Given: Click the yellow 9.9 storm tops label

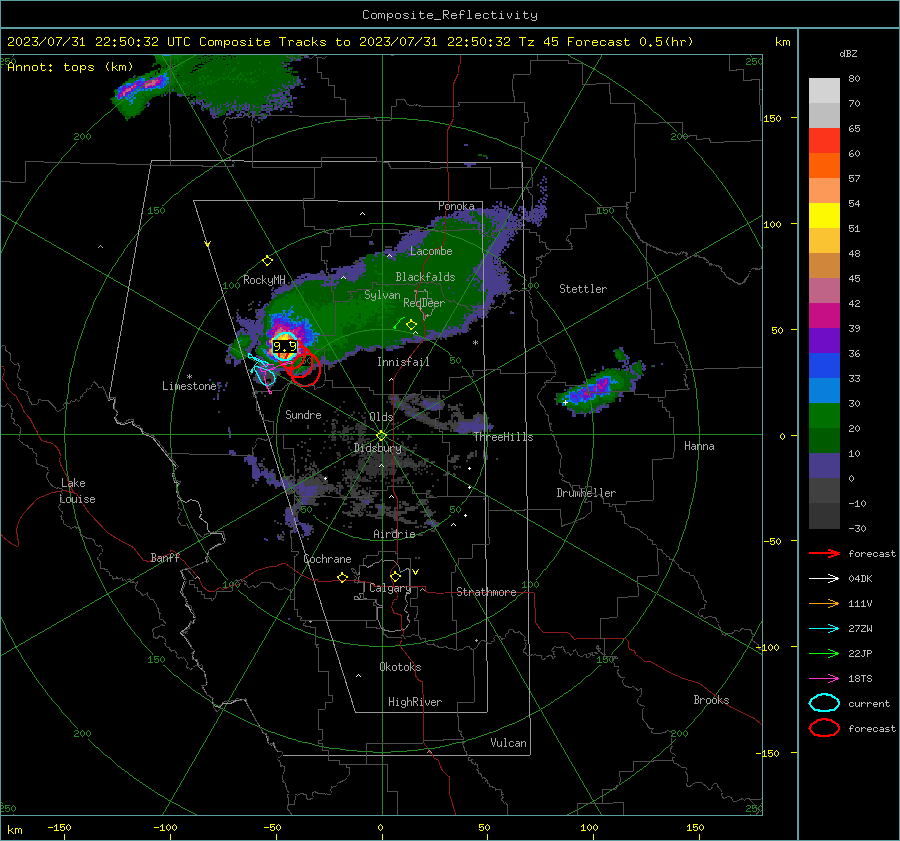Looking at the screenshot, I should tap(285, 347).
